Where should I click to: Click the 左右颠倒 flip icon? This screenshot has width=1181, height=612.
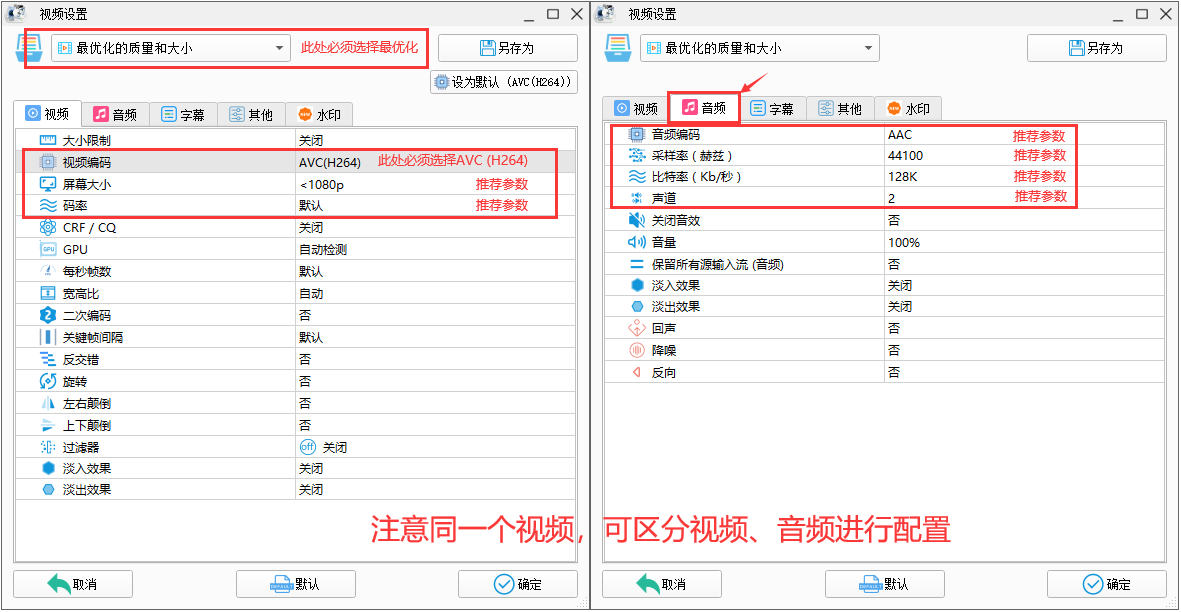click(x=48, y=403)
